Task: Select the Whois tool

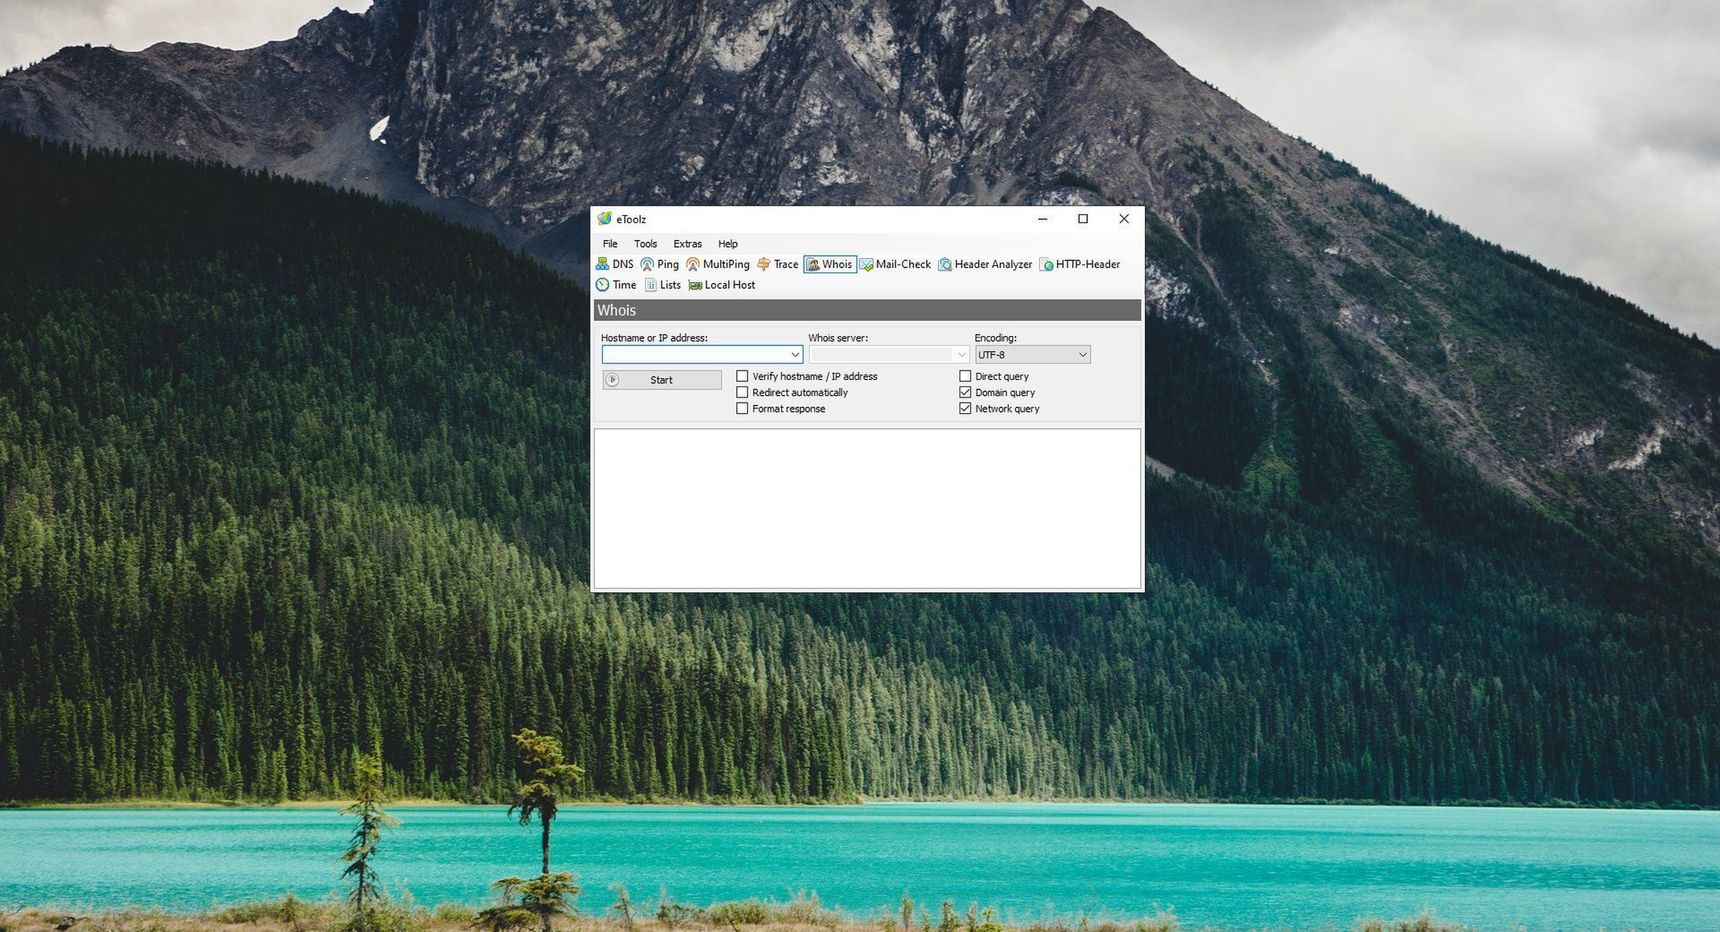Action: tap(830, 264)
